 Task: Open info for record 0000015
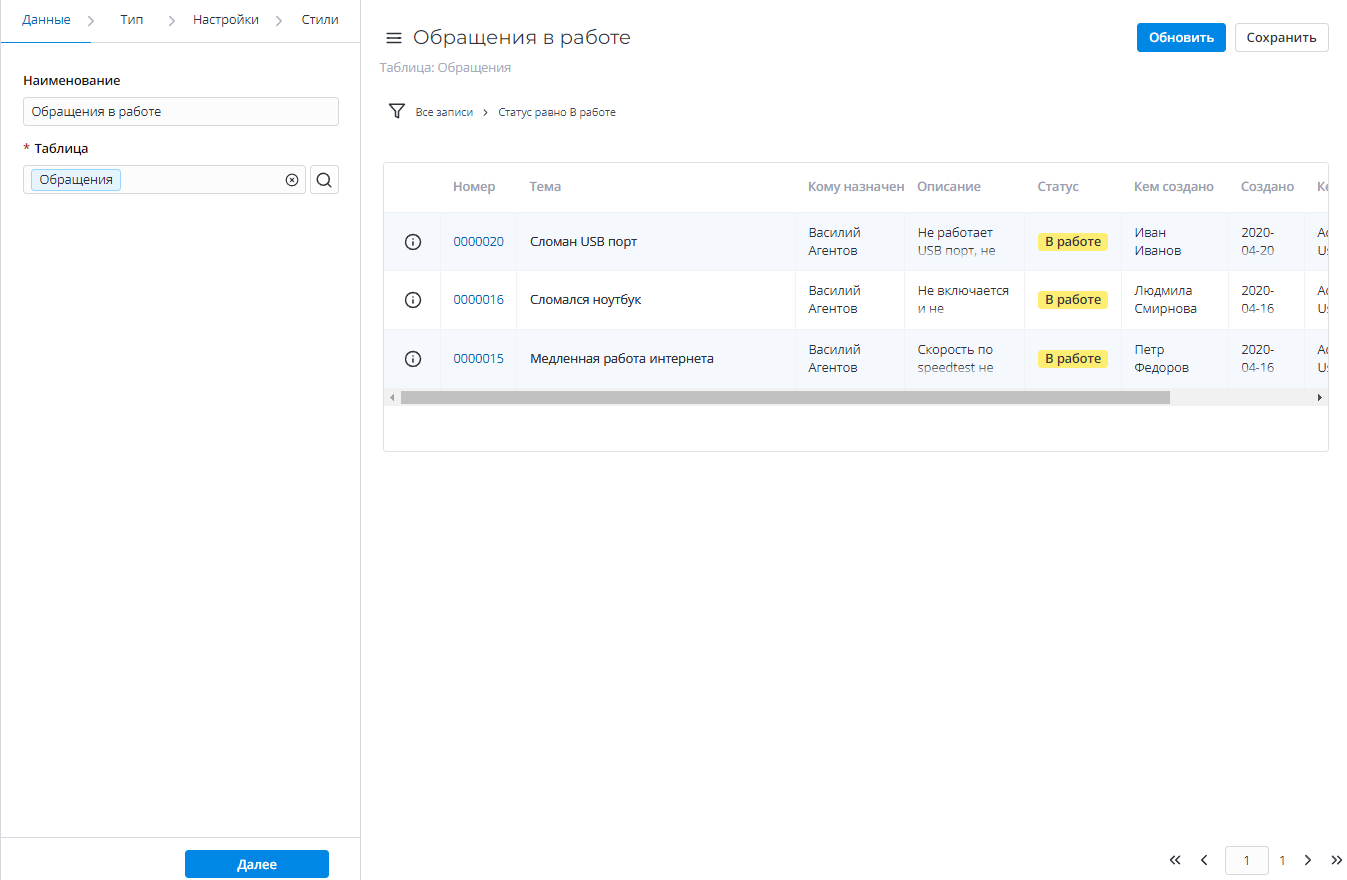point(412,359)
